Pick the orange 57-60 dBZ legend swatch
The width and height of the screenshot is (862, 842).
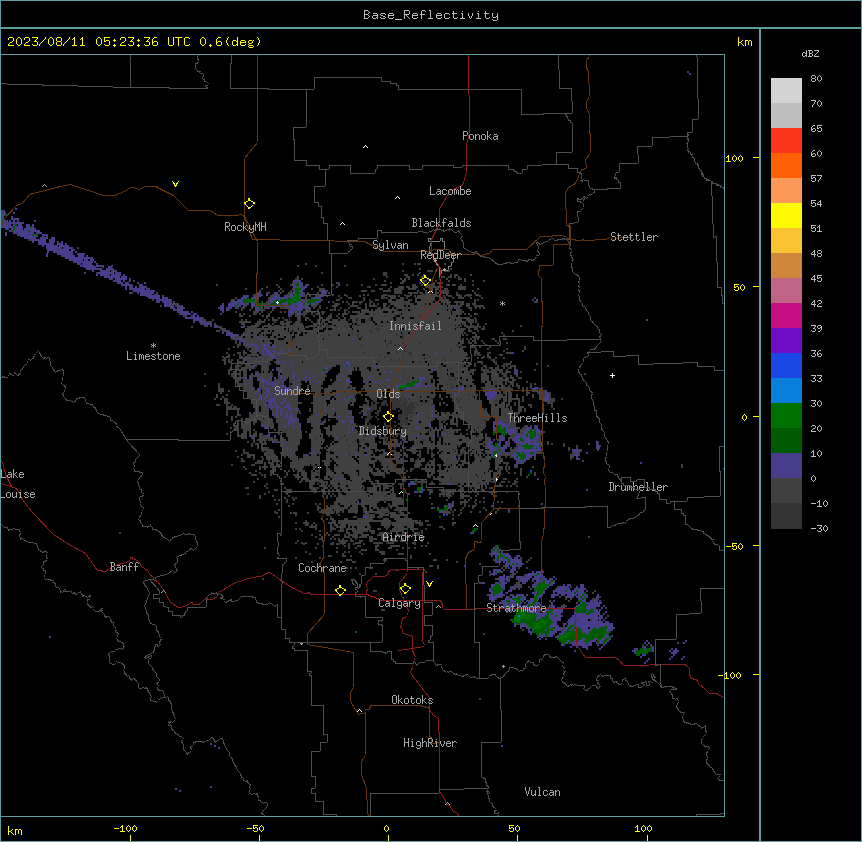tap(786, 165)
